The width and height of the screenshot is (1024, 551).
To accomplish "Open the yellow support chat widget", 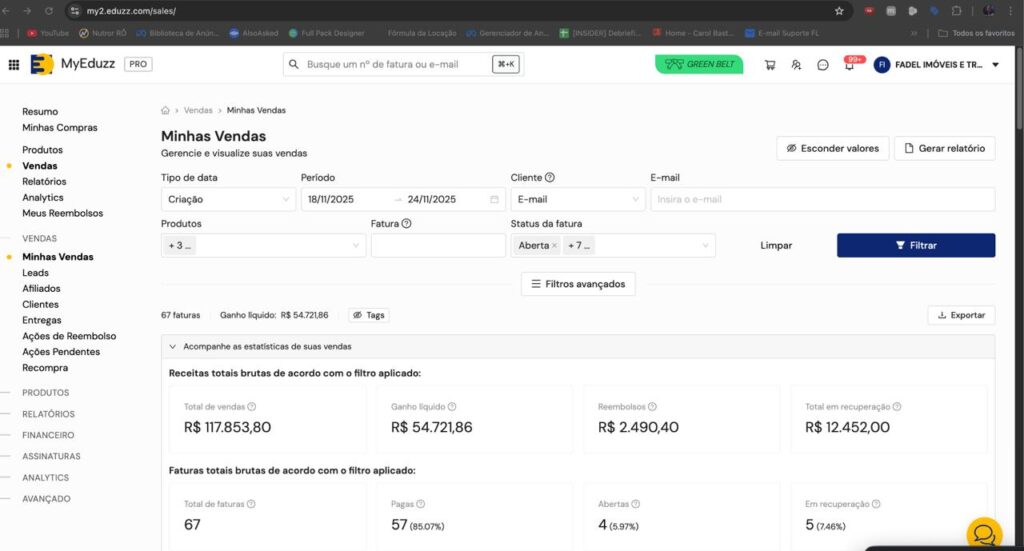I will pos(983,533).
